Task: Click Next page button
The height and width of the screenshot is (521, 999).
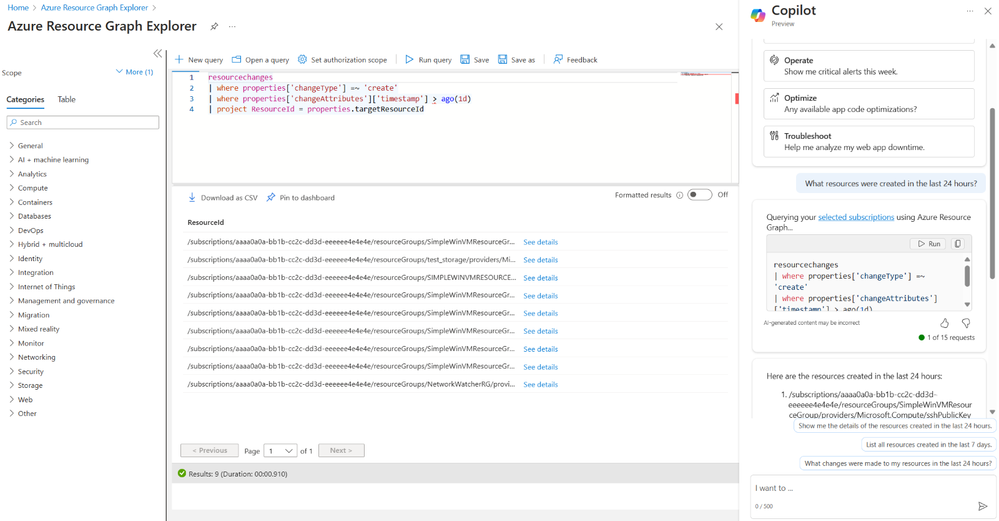Action: 341,450
